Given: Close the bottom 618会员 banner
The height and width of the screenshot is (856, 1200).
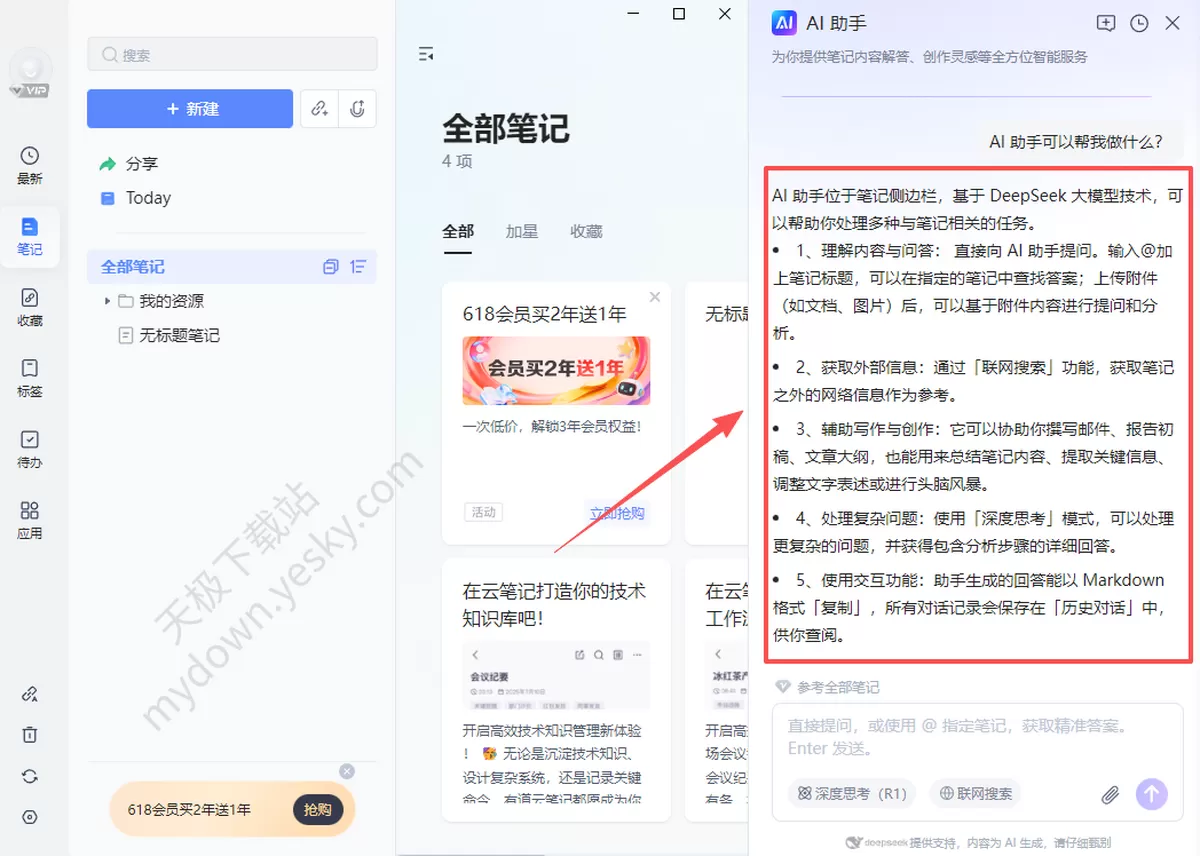Looking at the screenshot, I should click(x=347, y=771).
